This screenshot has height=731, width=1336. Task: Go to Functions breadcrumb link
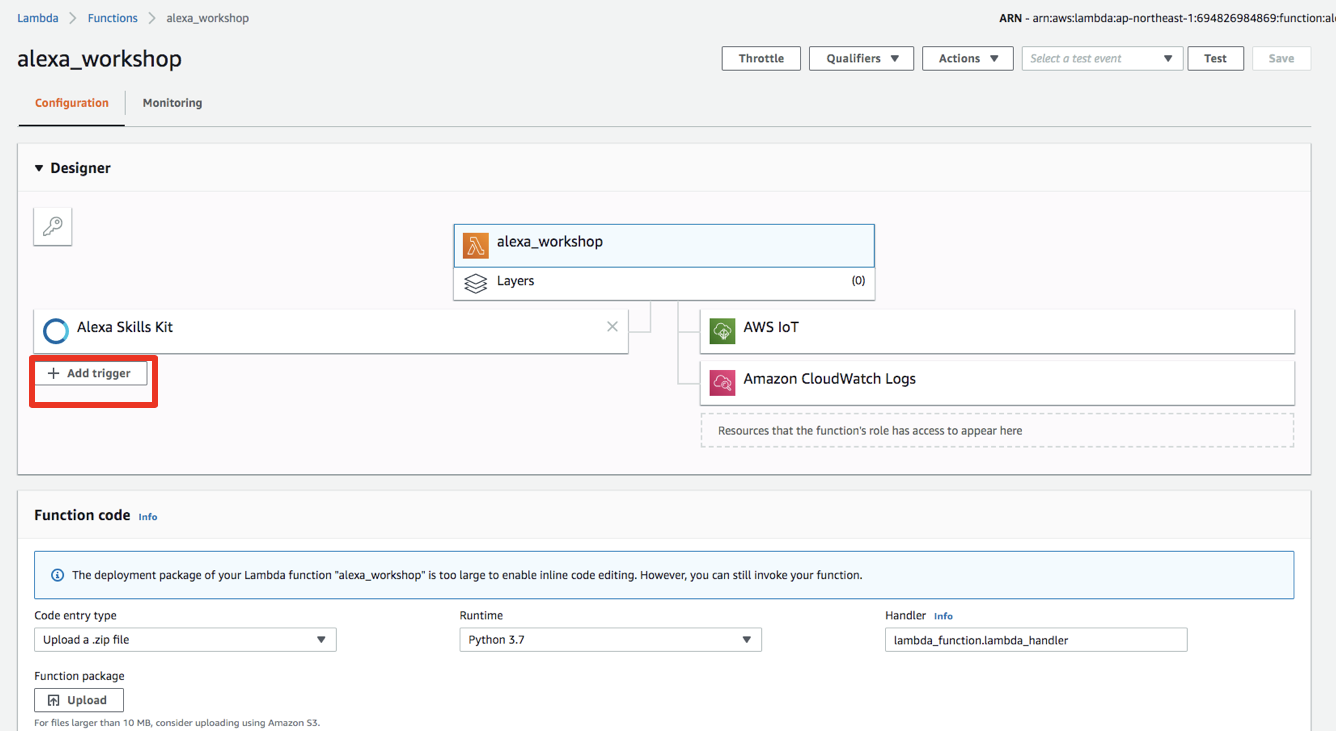pos(113,18)
